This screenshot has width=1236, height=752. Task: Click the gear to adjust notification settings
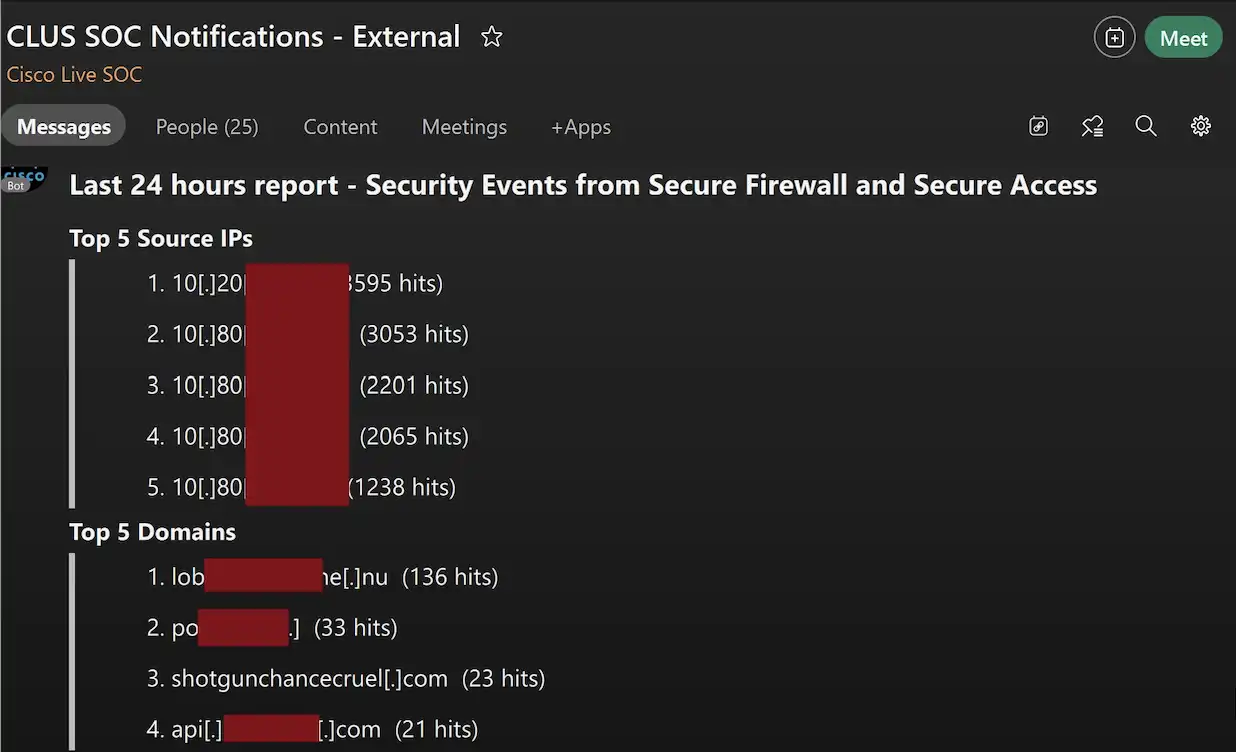tap(1200, 126)
